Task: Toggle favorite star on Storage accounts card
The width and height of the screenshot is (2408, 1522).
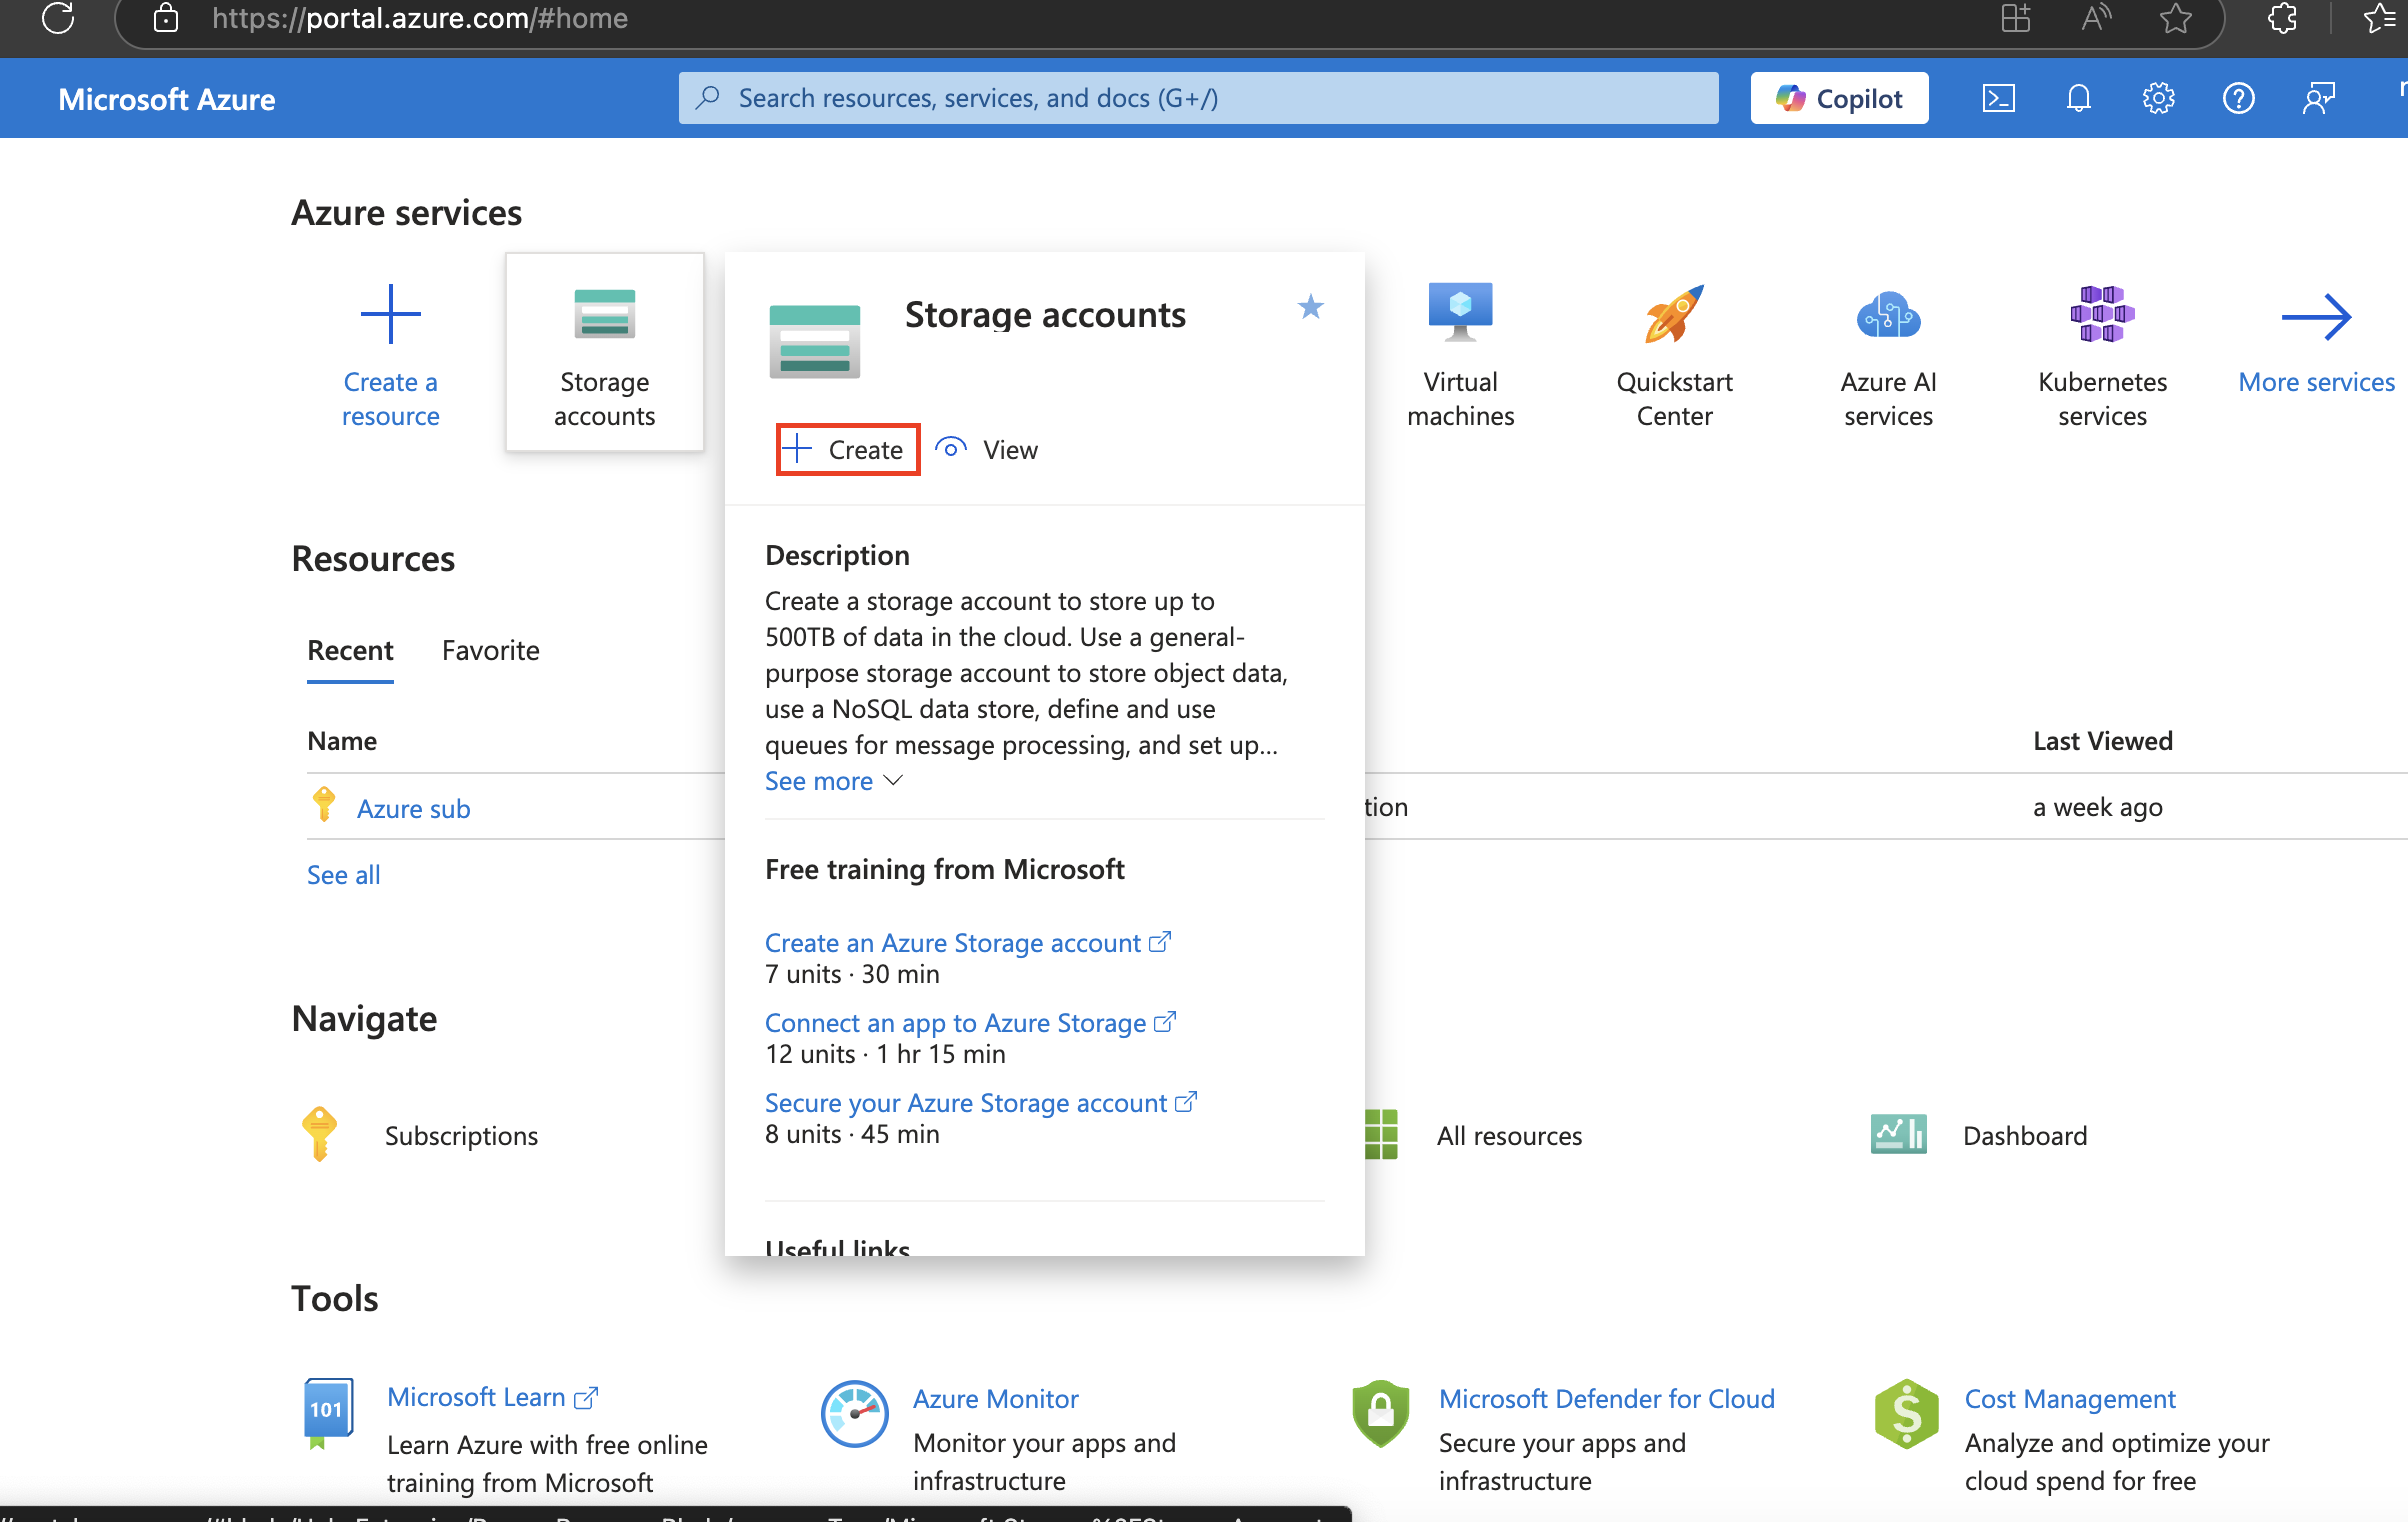Action: tap(1310, 307)
